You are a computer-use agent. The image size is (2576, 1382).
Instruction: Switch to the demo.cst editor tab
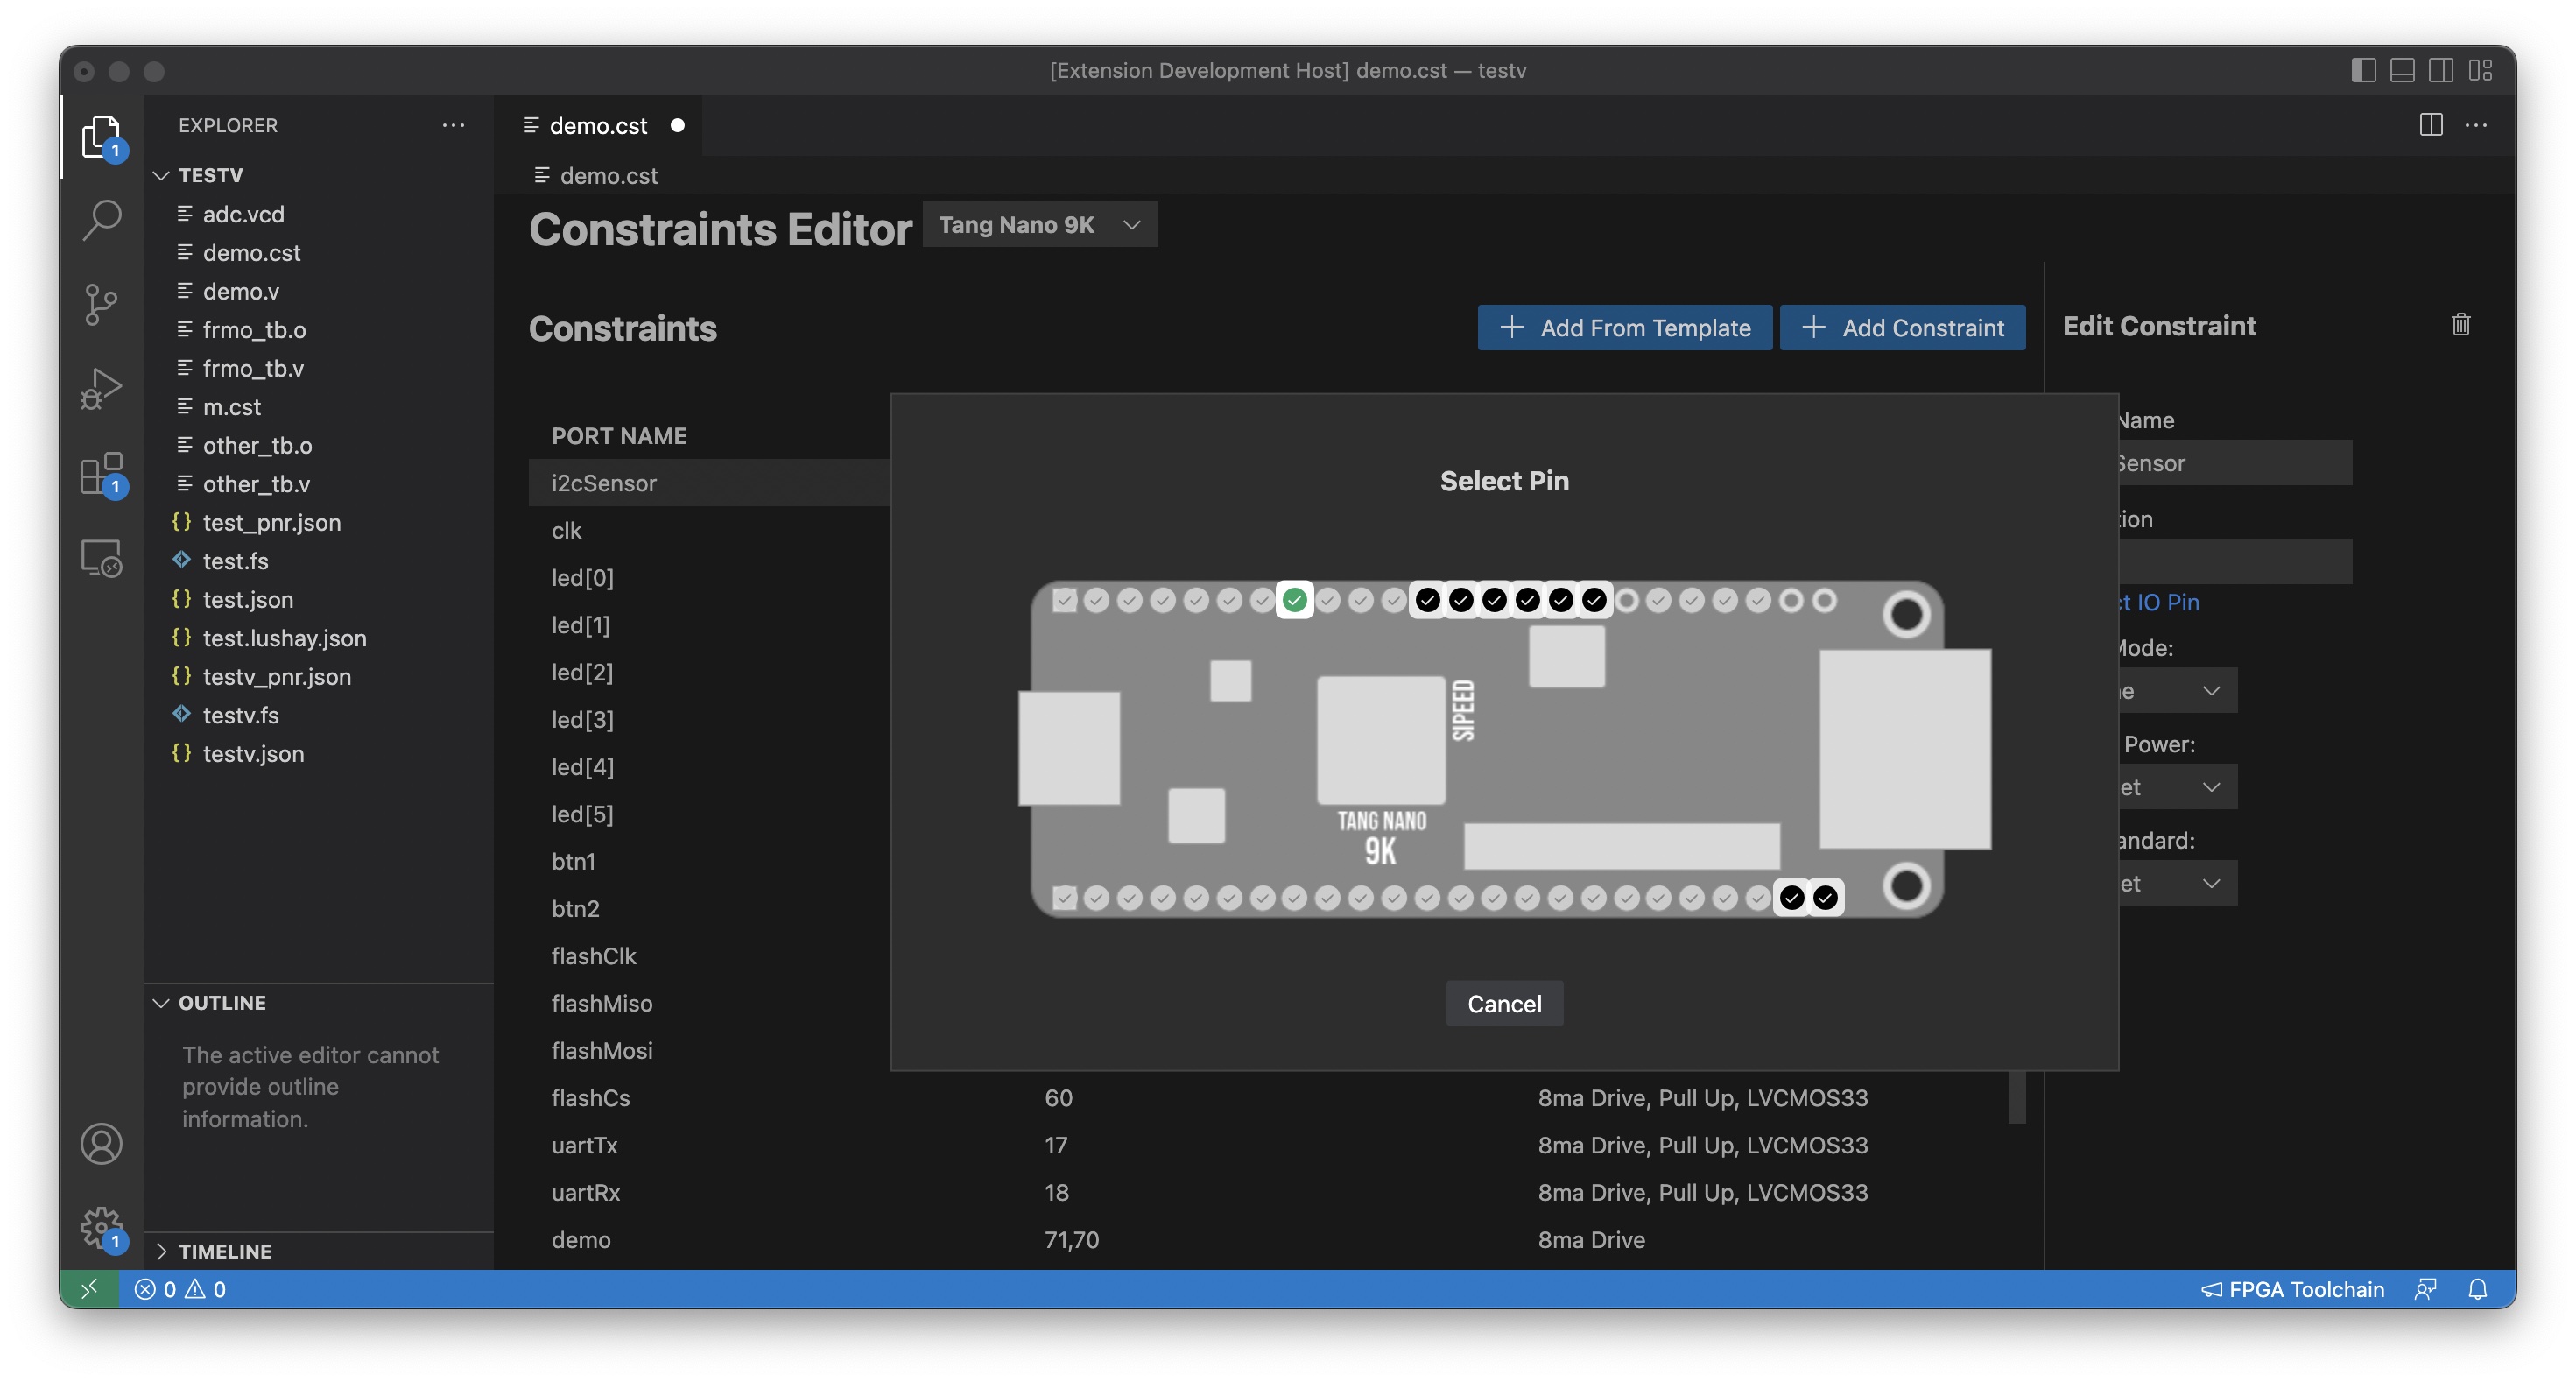(598, 126)
